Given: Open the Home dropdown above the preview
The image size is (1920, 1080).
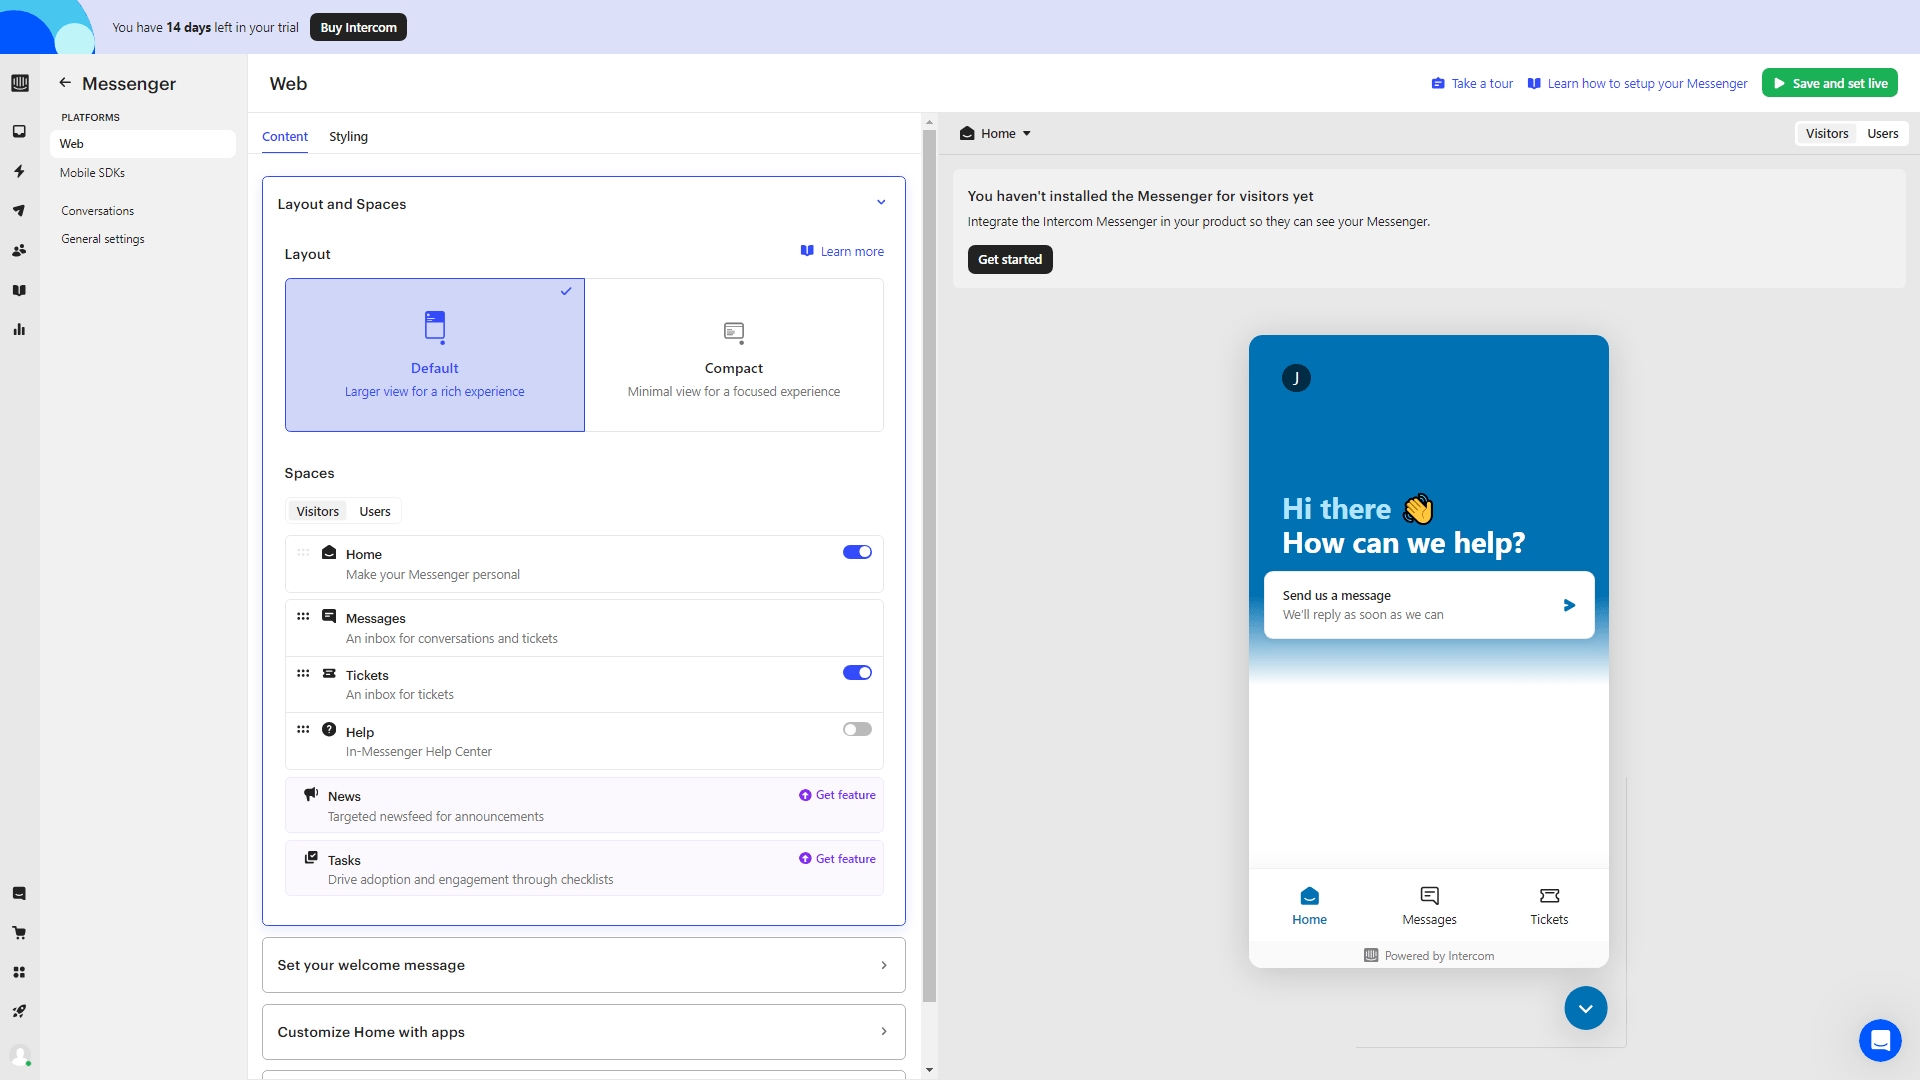Looking at the screenshot, I should [994, 133].
